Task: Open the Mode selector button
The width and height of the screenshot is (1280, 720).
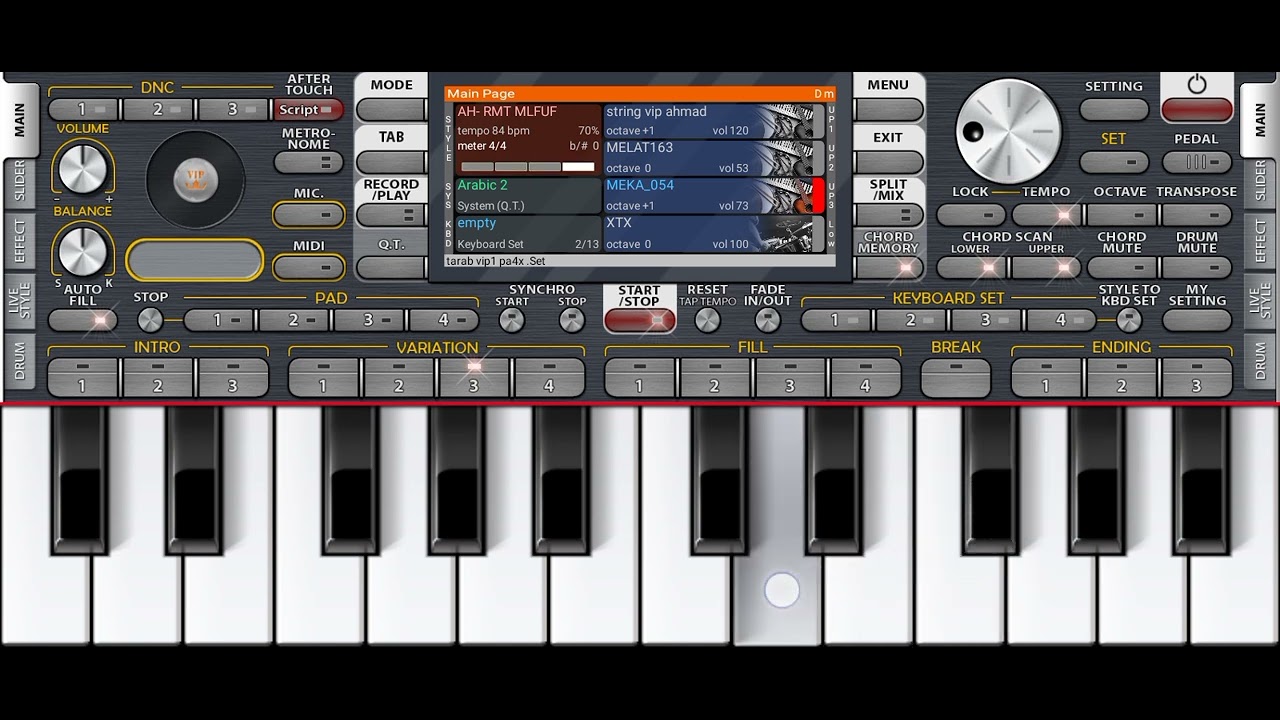Action: (x=391, y=110)
